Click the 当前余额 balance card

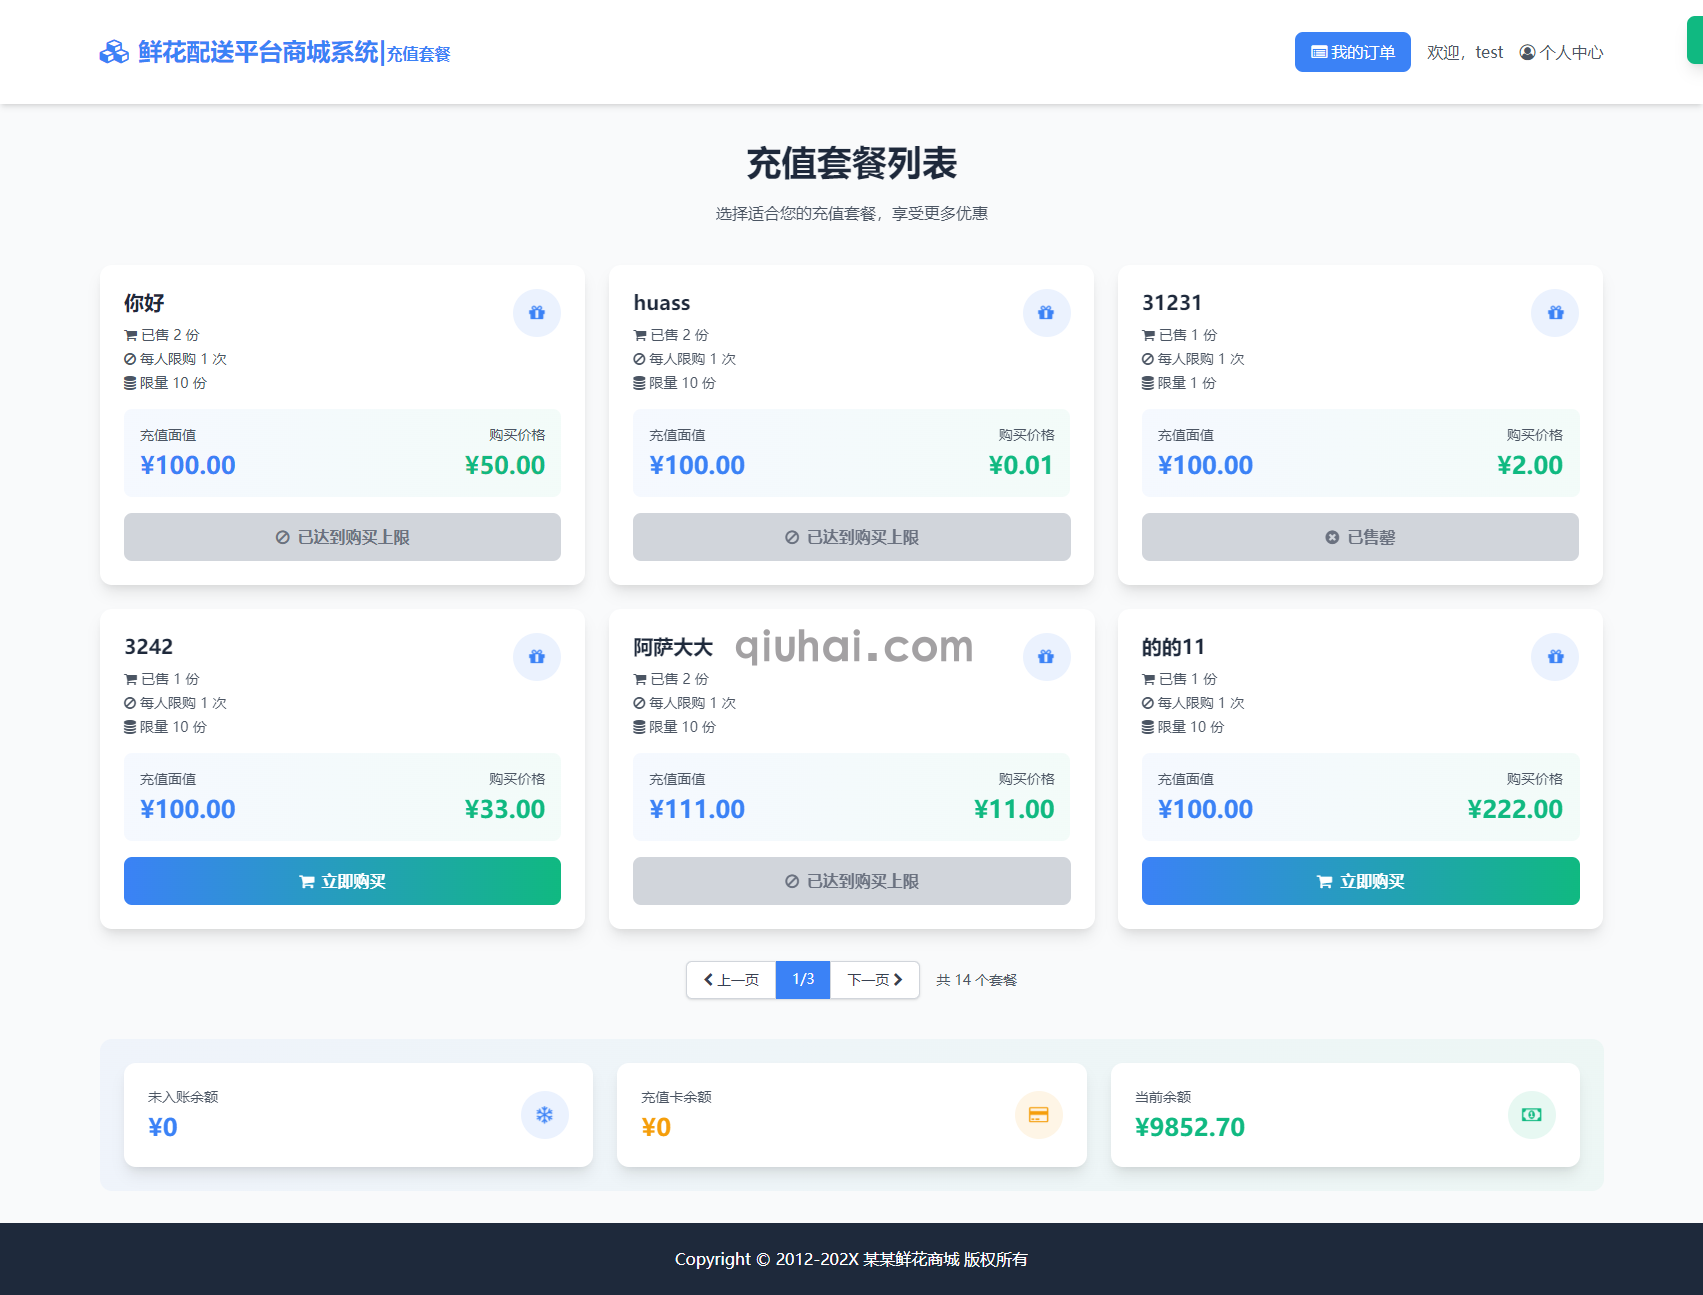pos(1345,1115)
